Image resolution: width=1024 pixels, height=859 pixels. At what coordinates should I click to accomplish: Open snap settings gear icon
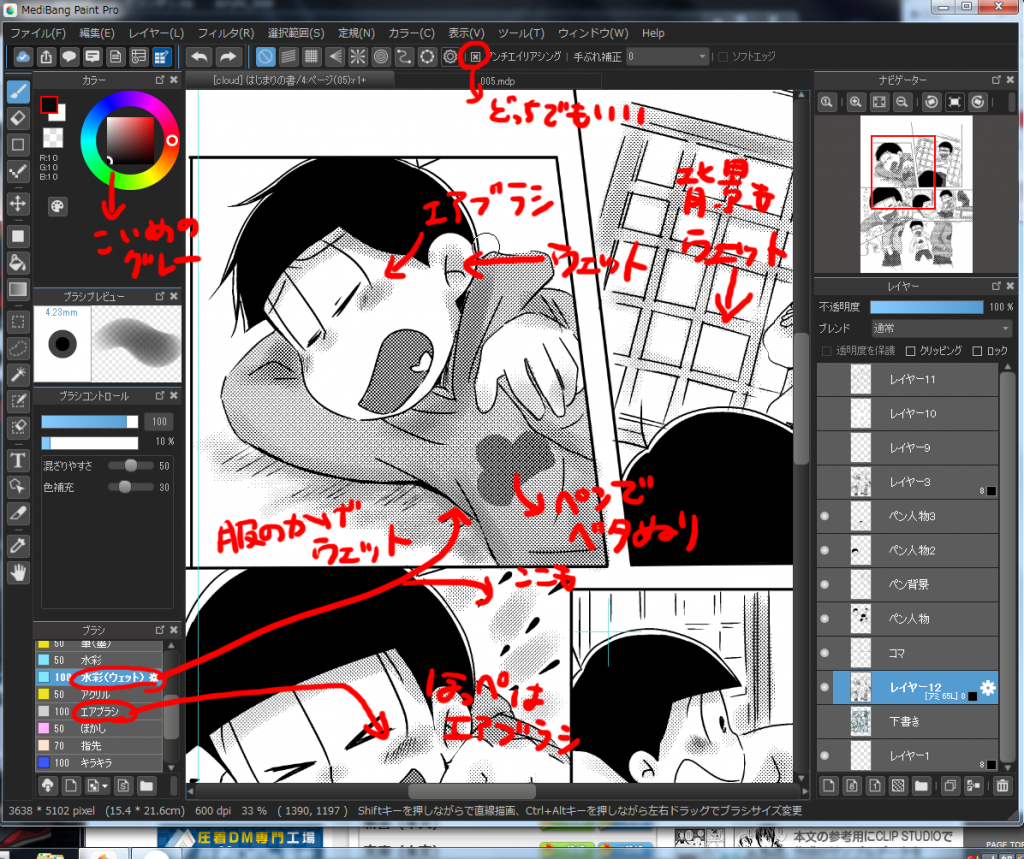(x=450, y=57)
